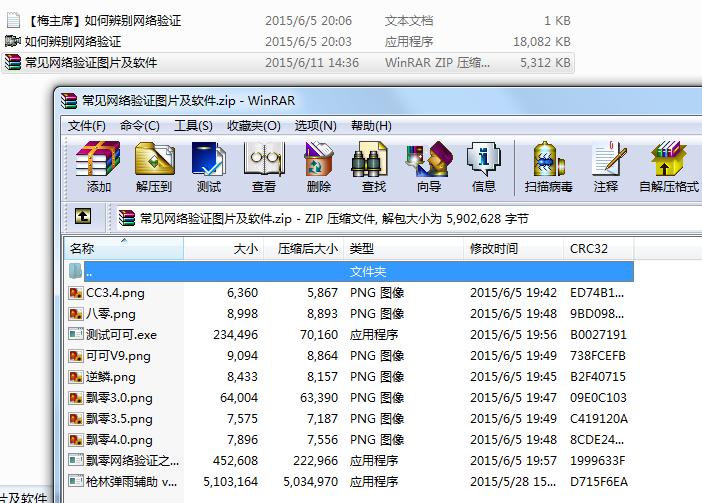
Task: Show archive 信息 (Info)
Action: 484,167
